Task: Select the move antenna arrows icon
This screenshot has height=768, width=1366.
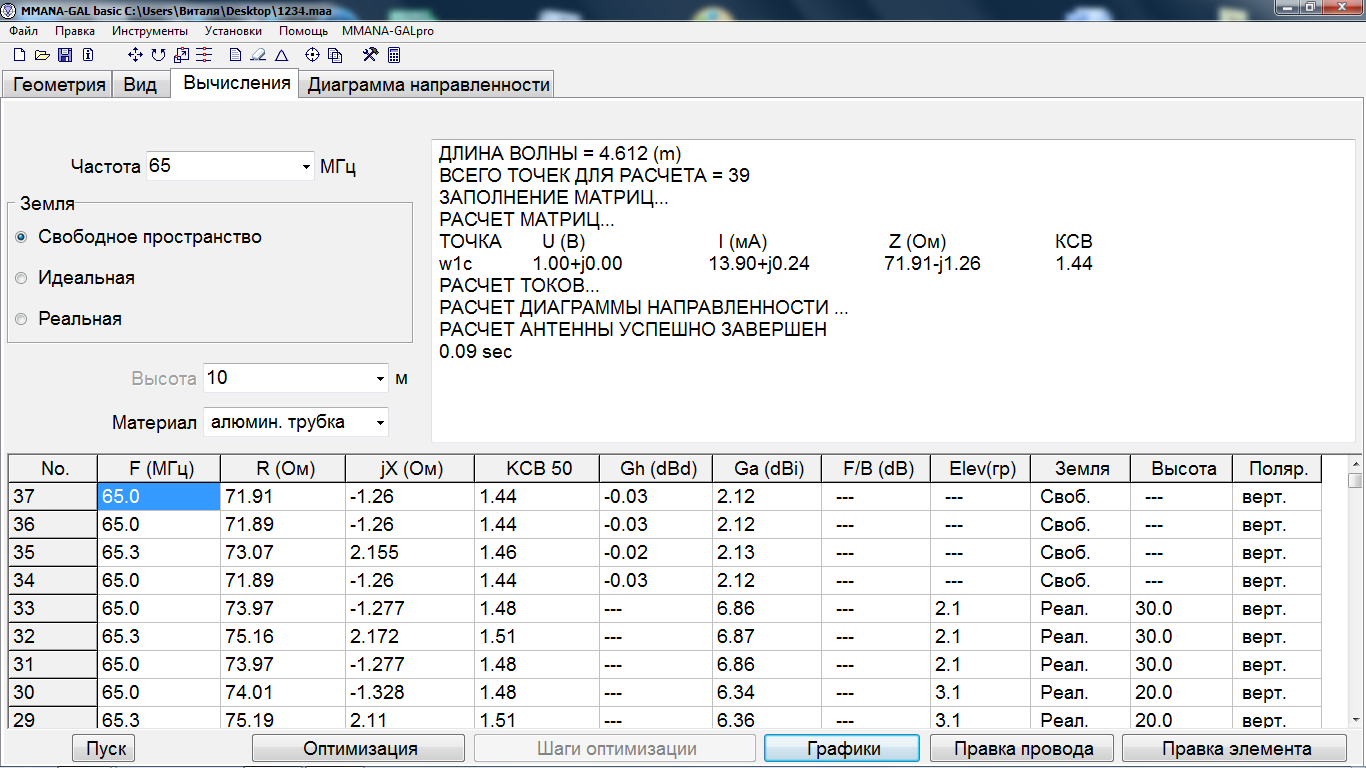Action: click(x=136, y=55)
